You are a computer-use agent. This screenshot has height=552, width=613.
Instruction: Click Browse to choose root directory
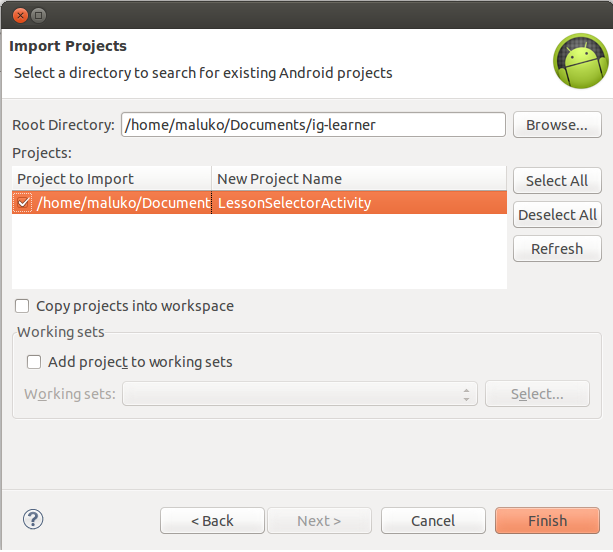click(x=557, y=125)
